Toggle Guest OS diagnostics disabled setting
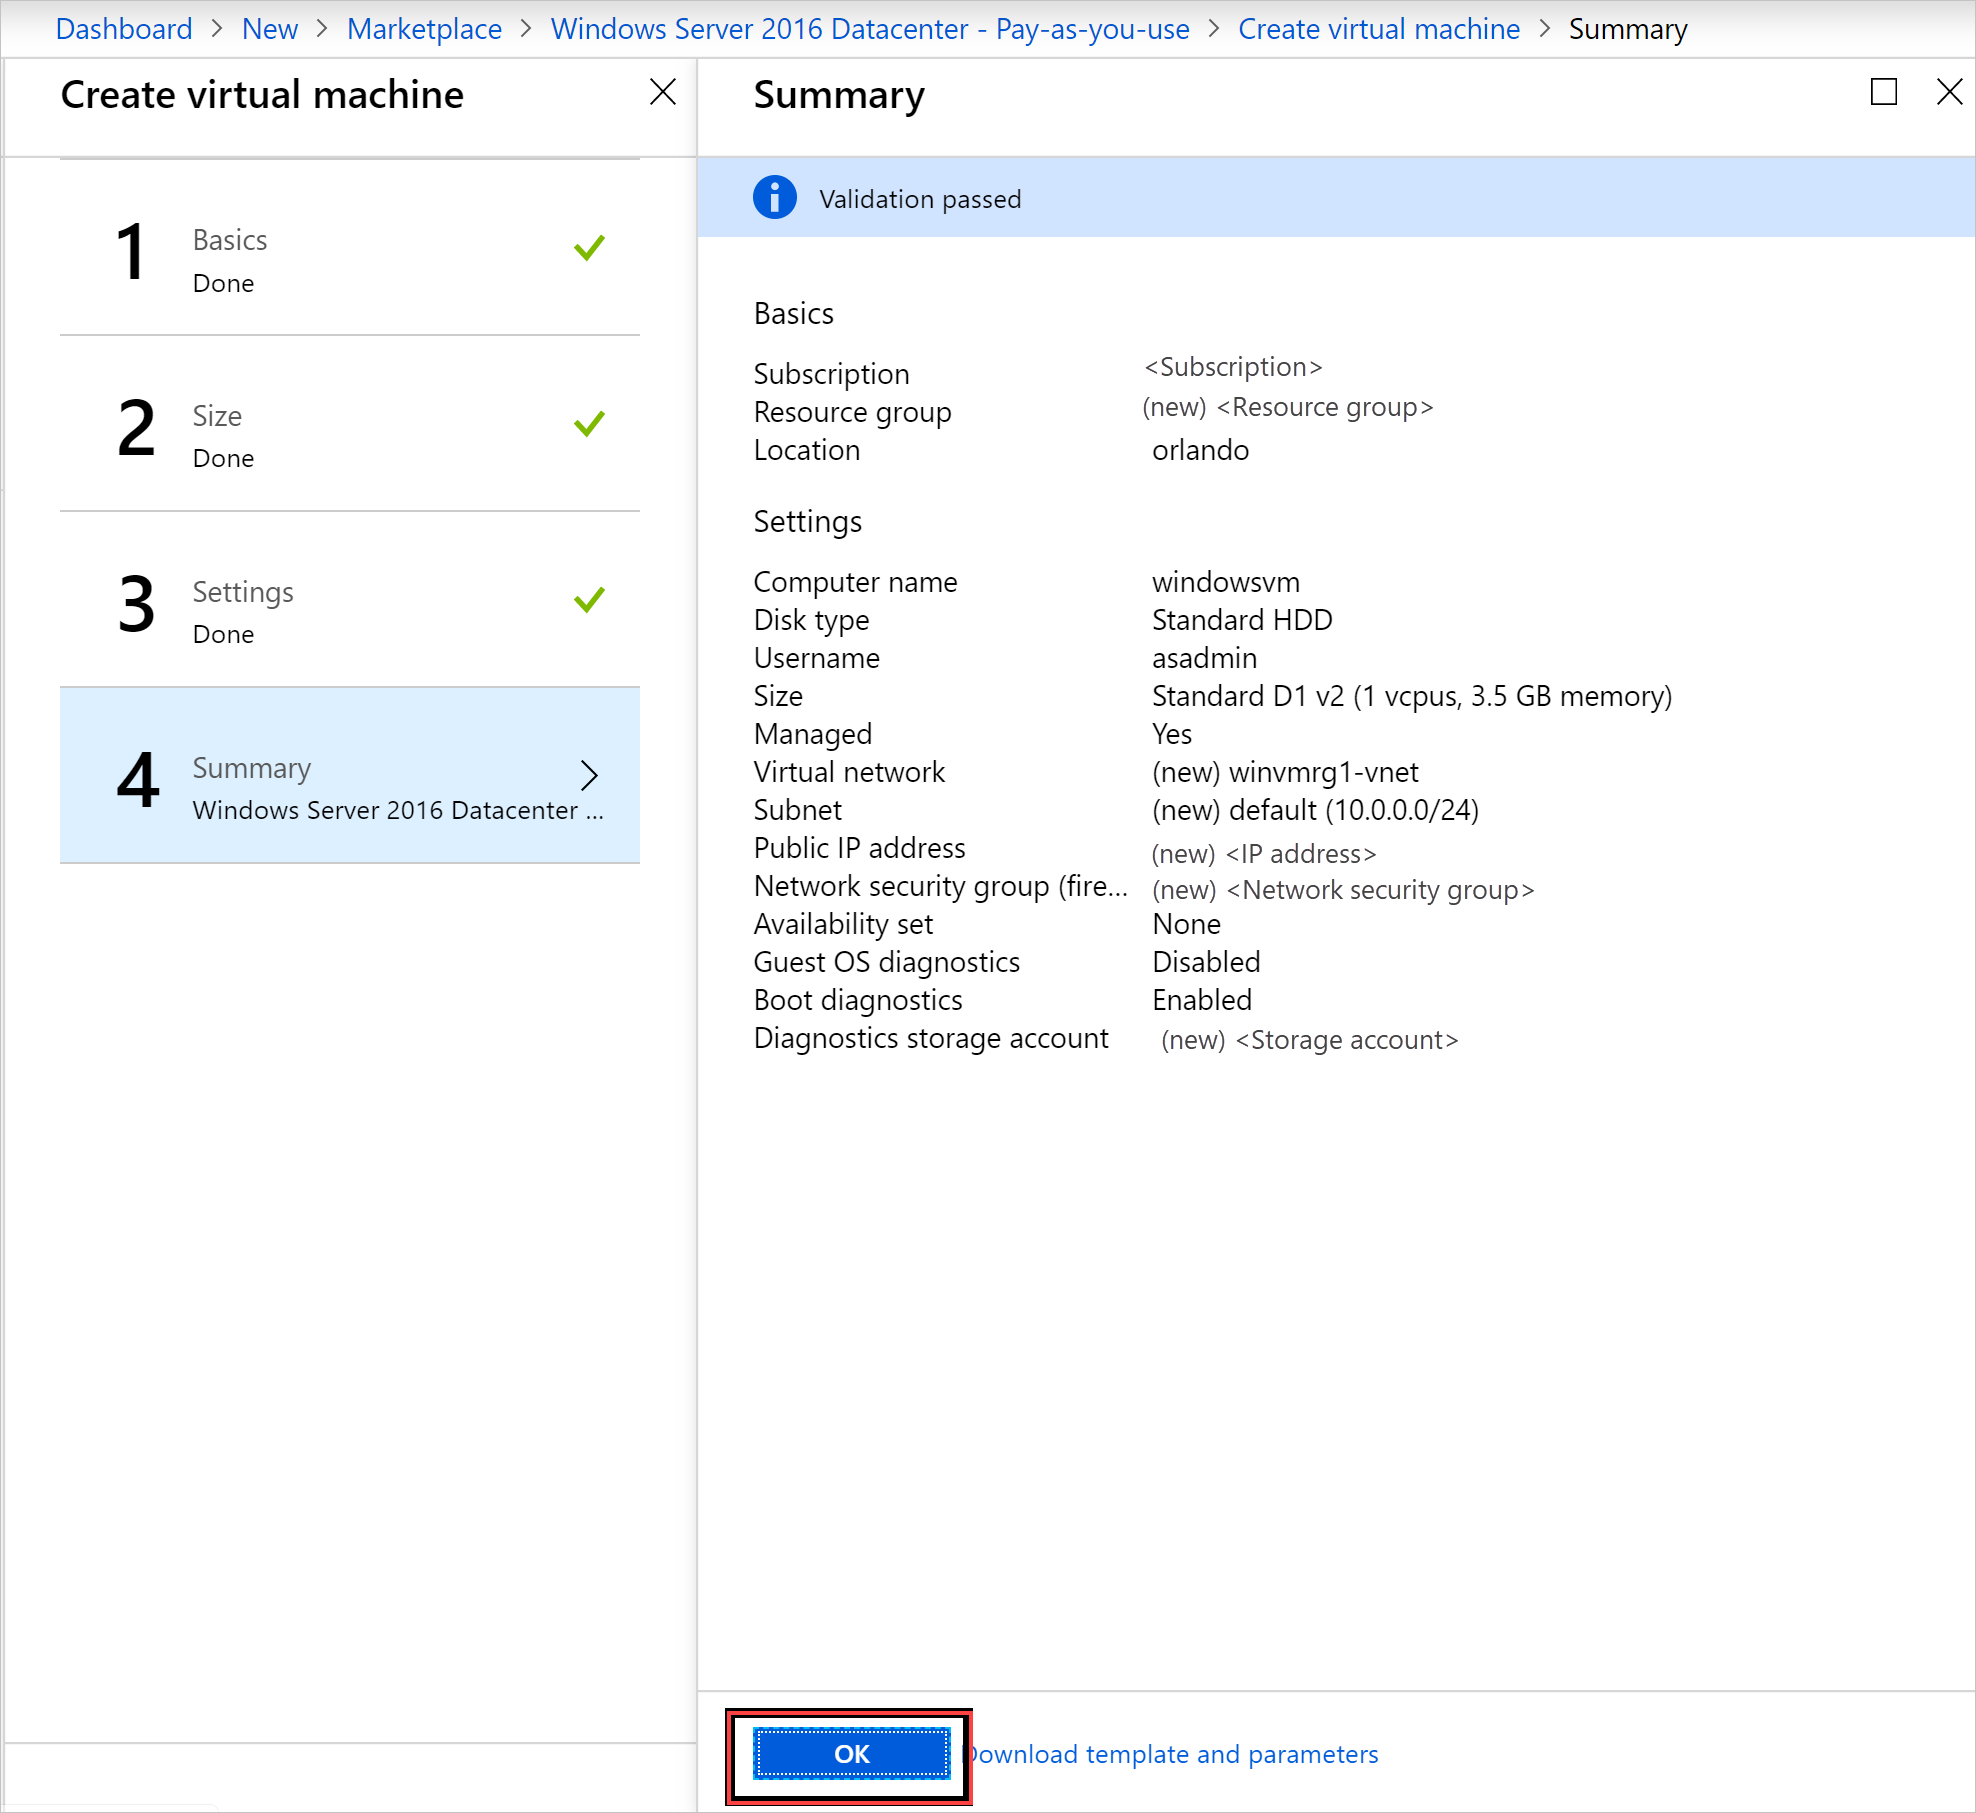Image resolution: width=1976 pixels, height=1813 pixels. [1205, 962]
